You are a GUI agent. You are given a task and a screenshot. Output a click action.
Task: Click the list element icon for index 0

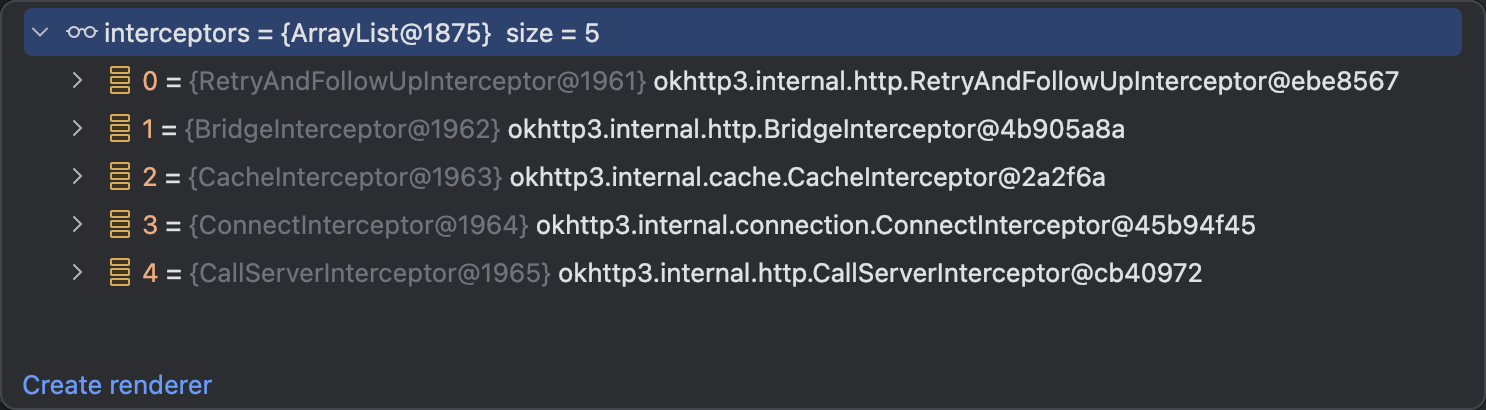click(x=120, y=81)
